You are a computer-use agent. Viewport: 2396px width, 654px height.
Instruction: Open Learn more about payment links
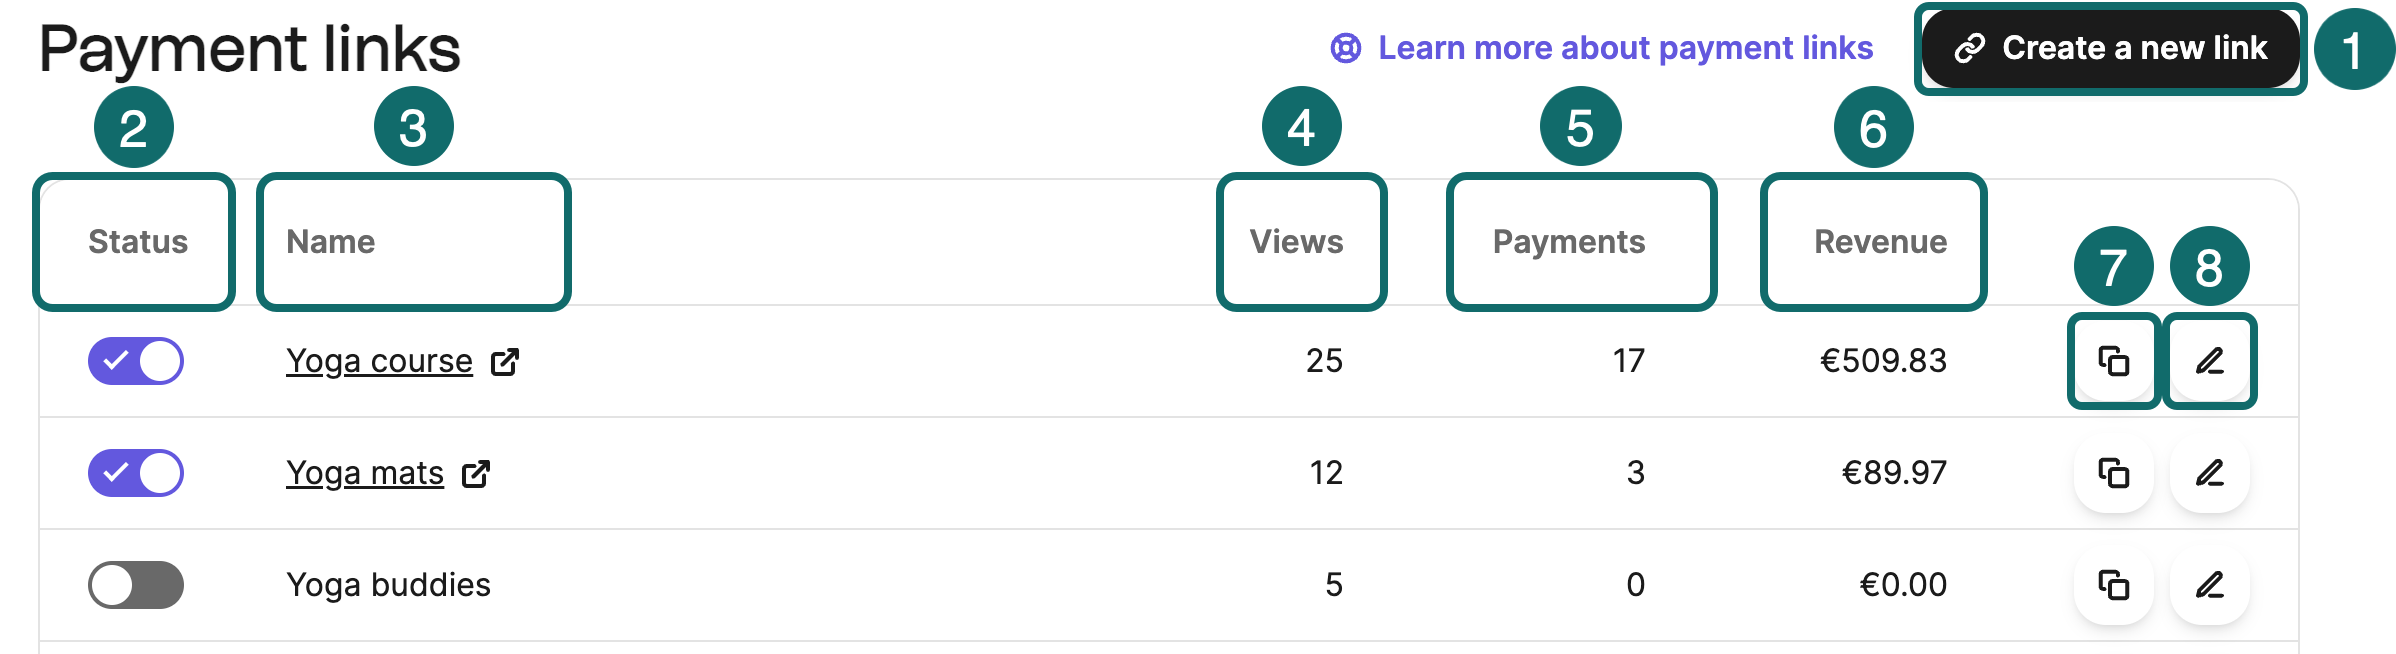pos(1625,46)
